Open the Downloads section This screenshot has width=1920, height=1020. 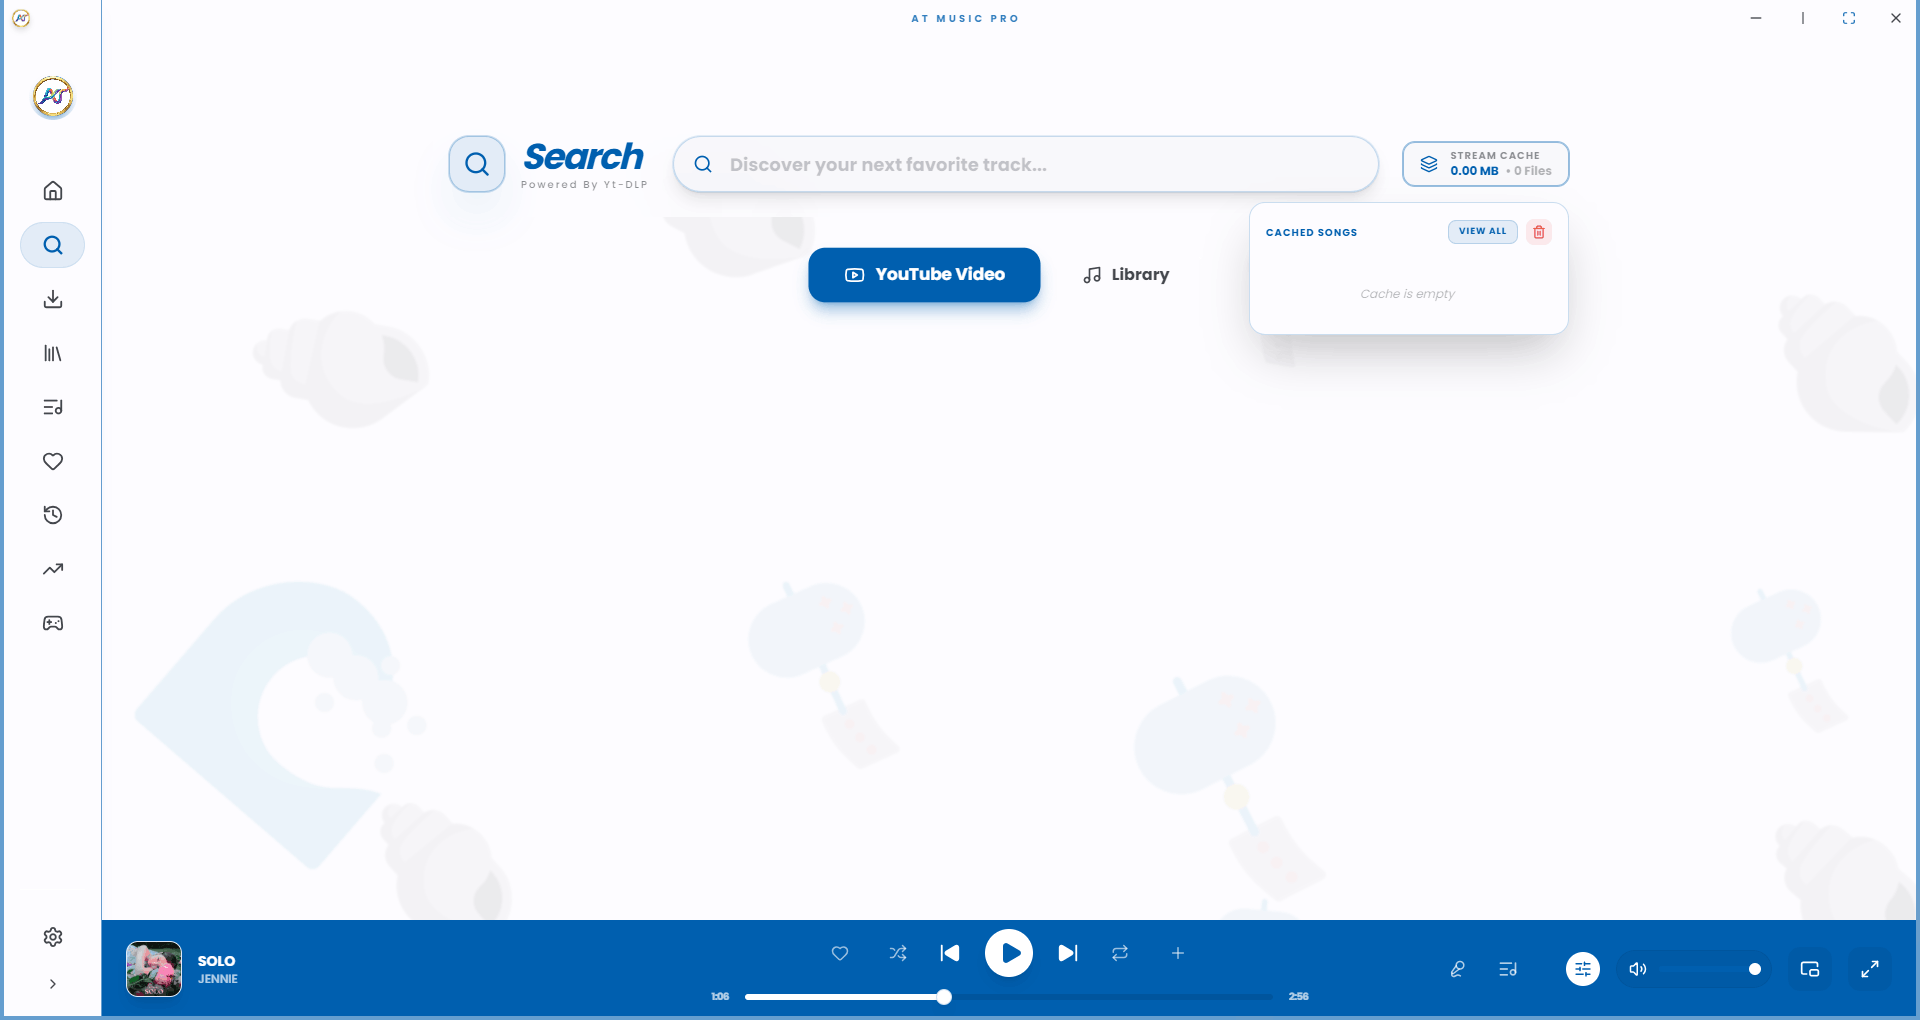point(52,299)
